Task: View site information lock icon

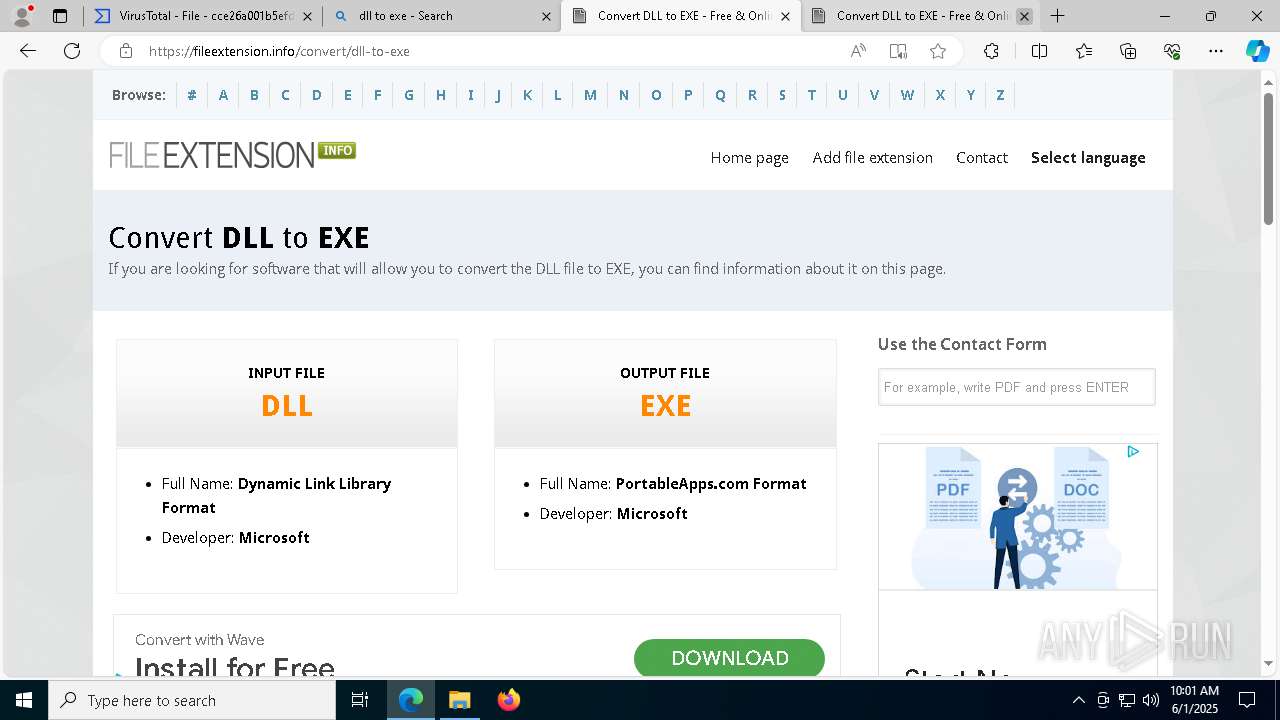Action: (x=125, y=51)
